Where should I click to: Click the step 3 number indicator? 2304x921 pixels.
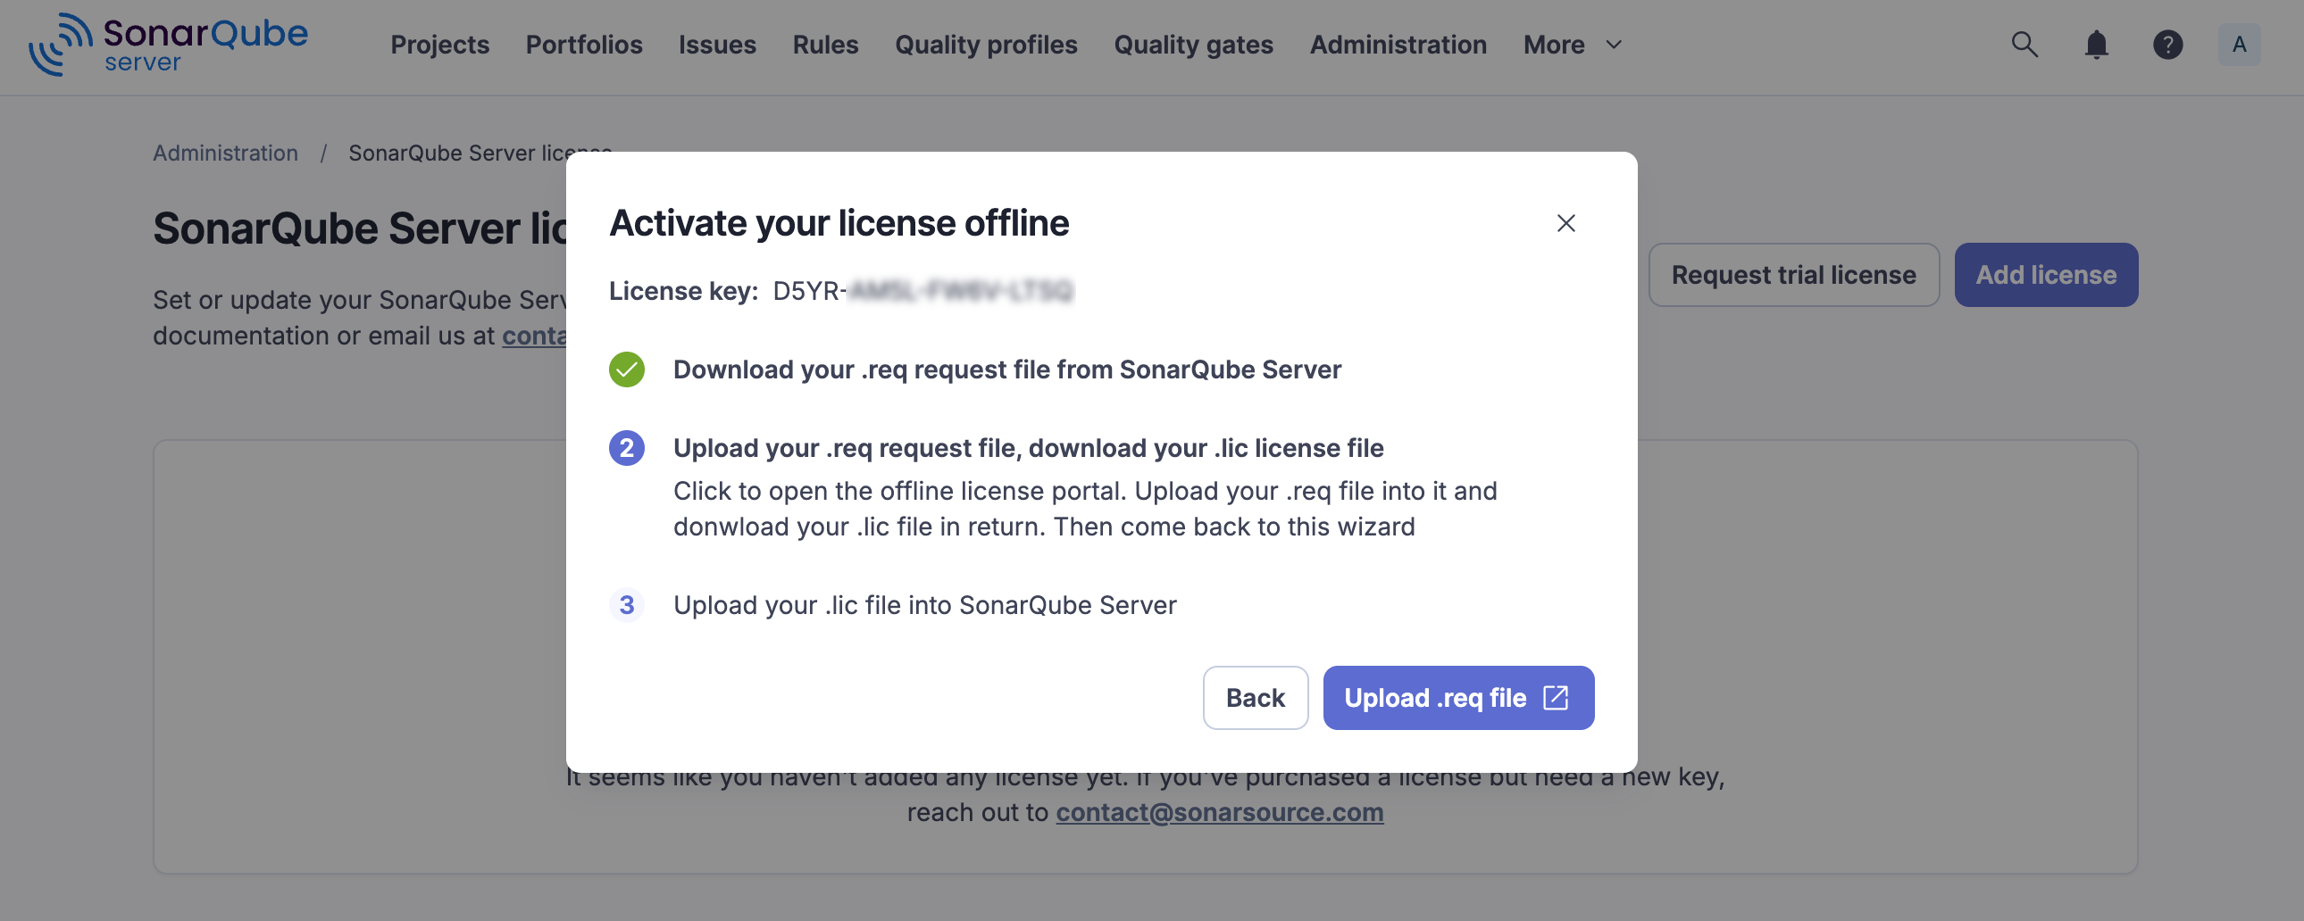tap(627, 605)
